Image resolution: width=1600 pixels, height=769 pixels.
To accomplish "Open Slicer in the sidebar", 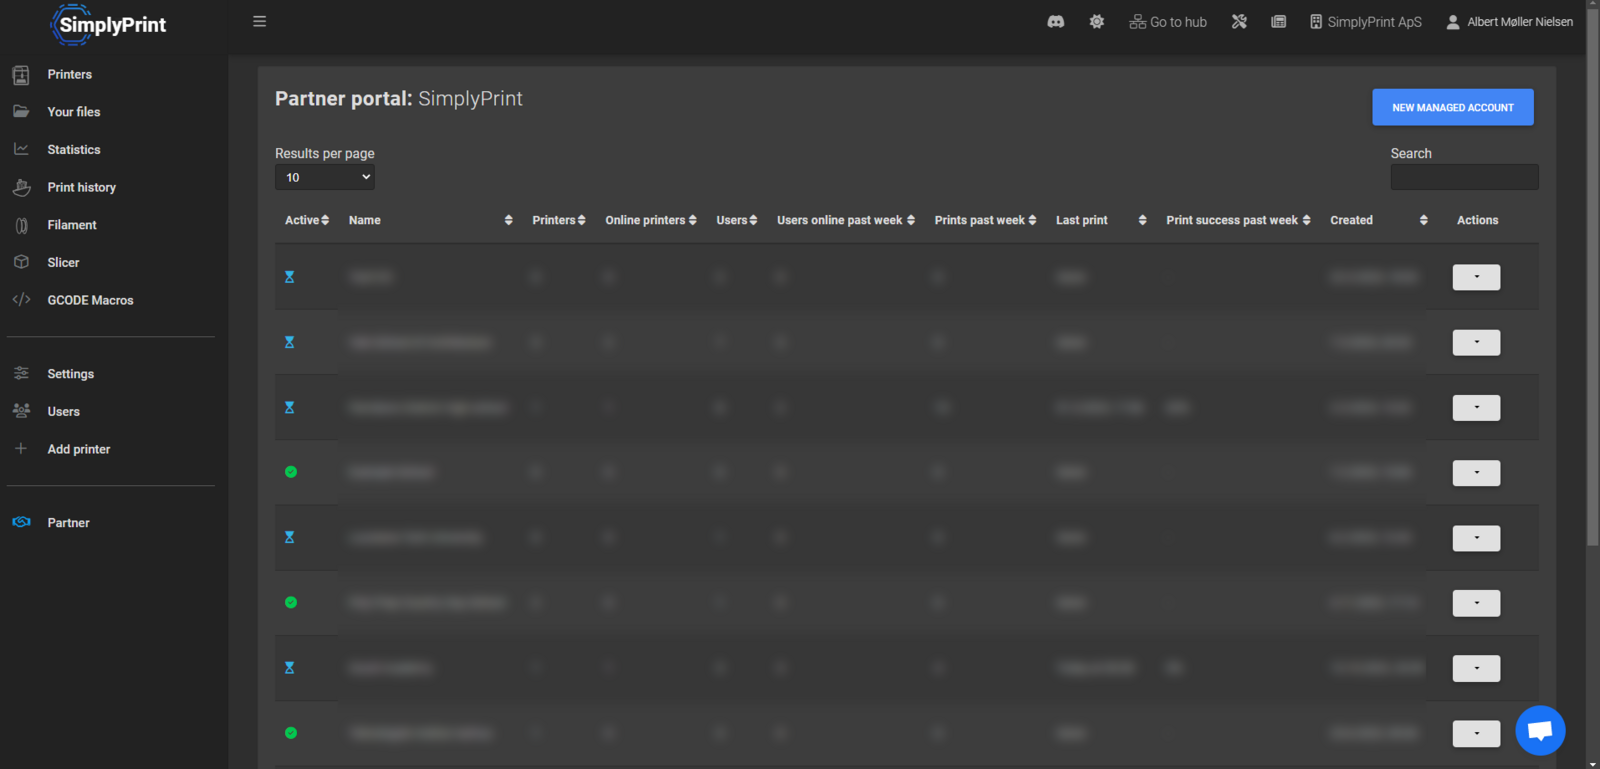I will pyautogui.click(x=63, y=262).
